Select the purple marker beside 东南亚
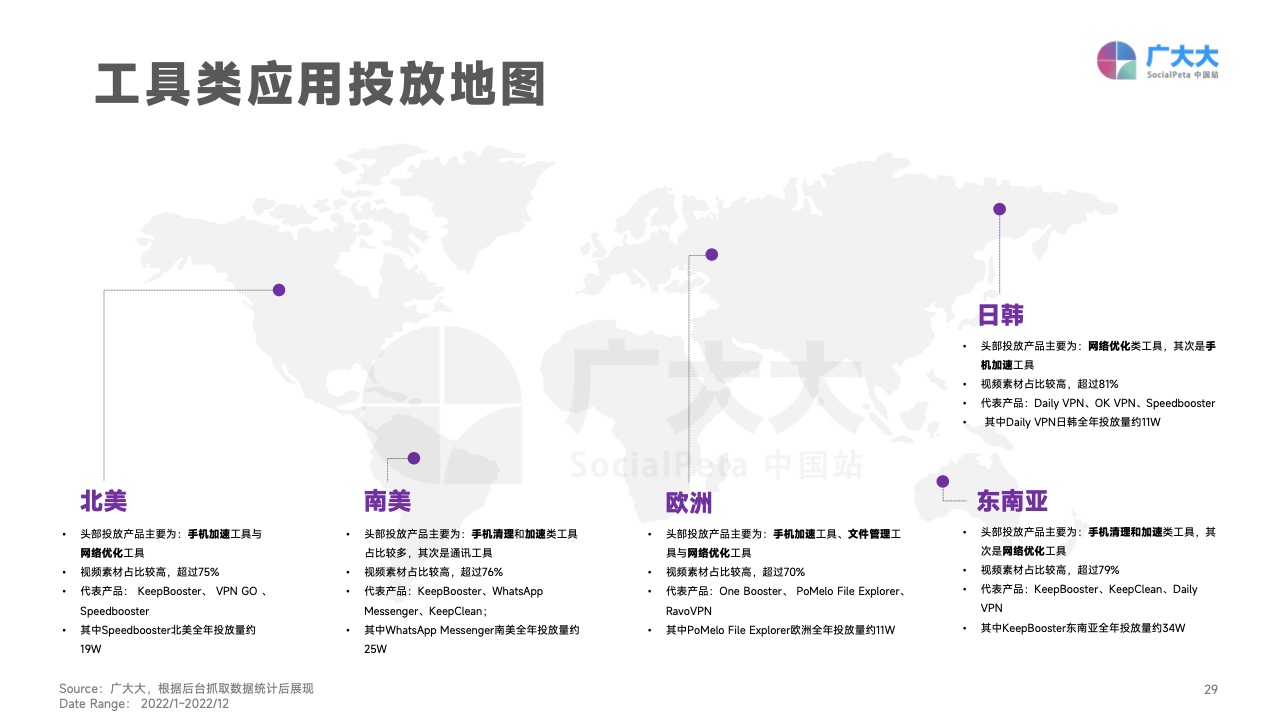The height and width of the screenshot is (720, 1280). [x=942, y=481]
